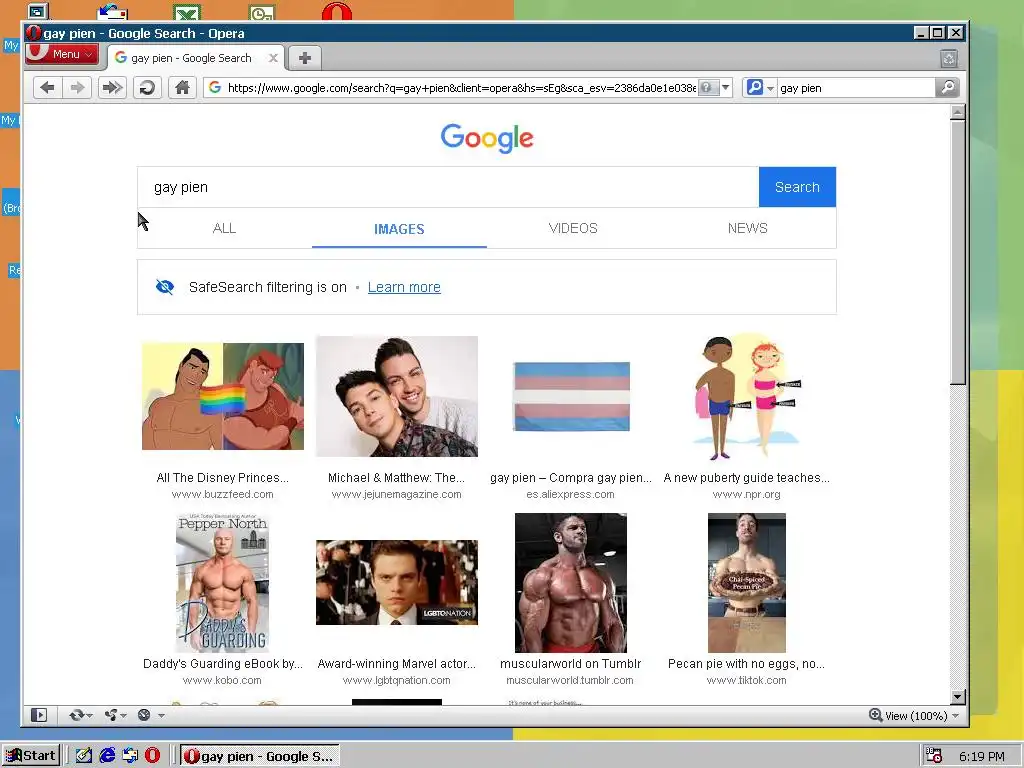The height and width of the screenshot is (768, 1024).
Task: Open the Disney princes cartoon thumbnail
Action: [x=223, y=396]
